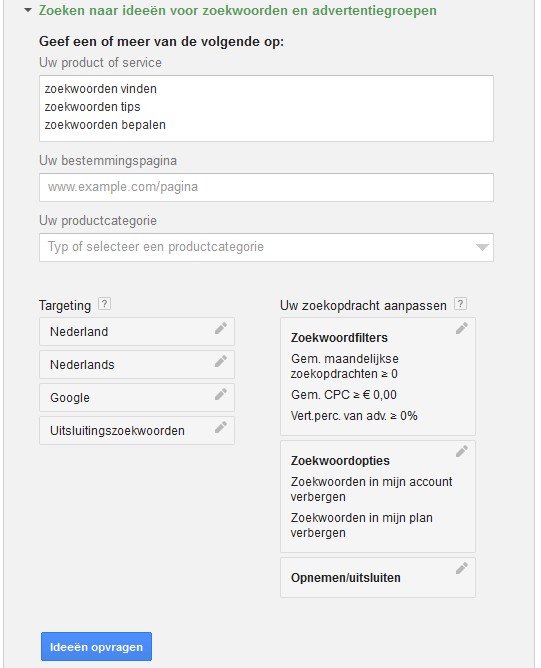Collapse the 'Zoeken naar ideeën' section triangle
The height and width of the screenshot is (668, 541).
[28, 10]
